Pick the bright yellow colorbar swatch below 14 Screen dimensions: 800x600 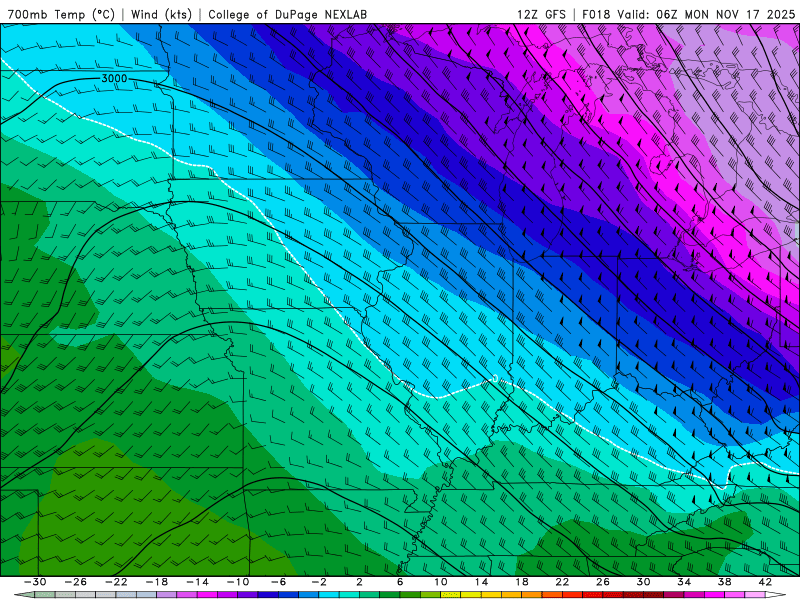(471, 594)
